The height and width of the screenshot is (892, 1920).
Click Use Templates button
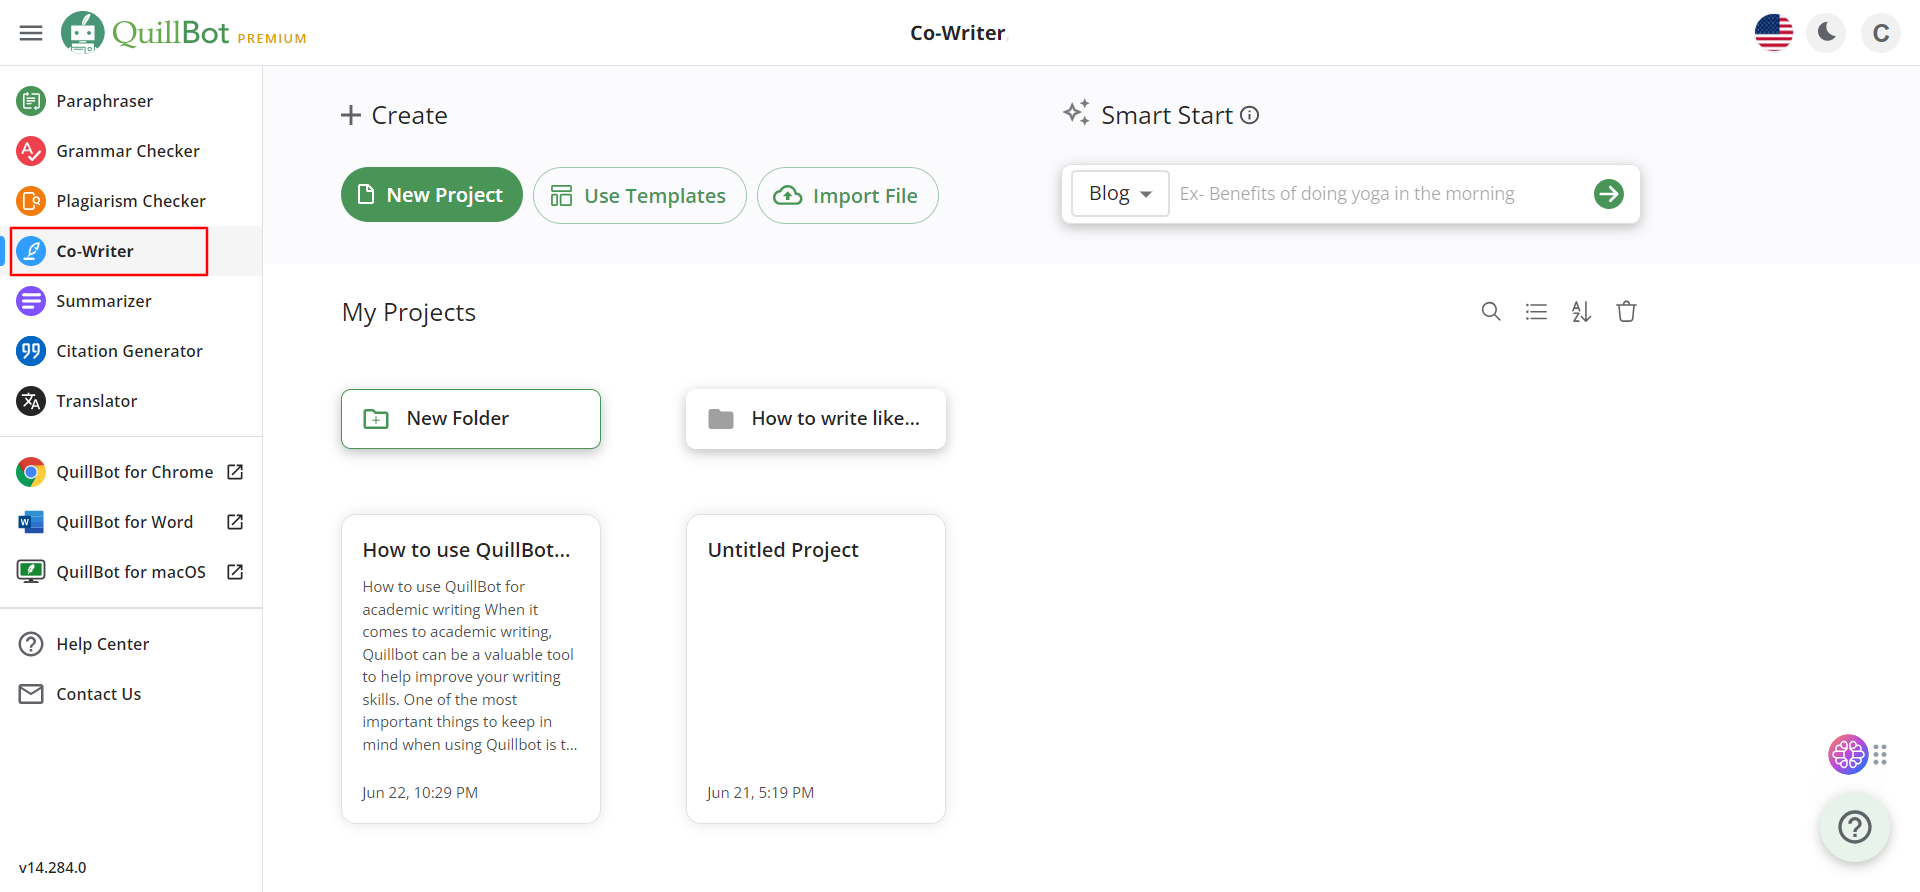640,195
